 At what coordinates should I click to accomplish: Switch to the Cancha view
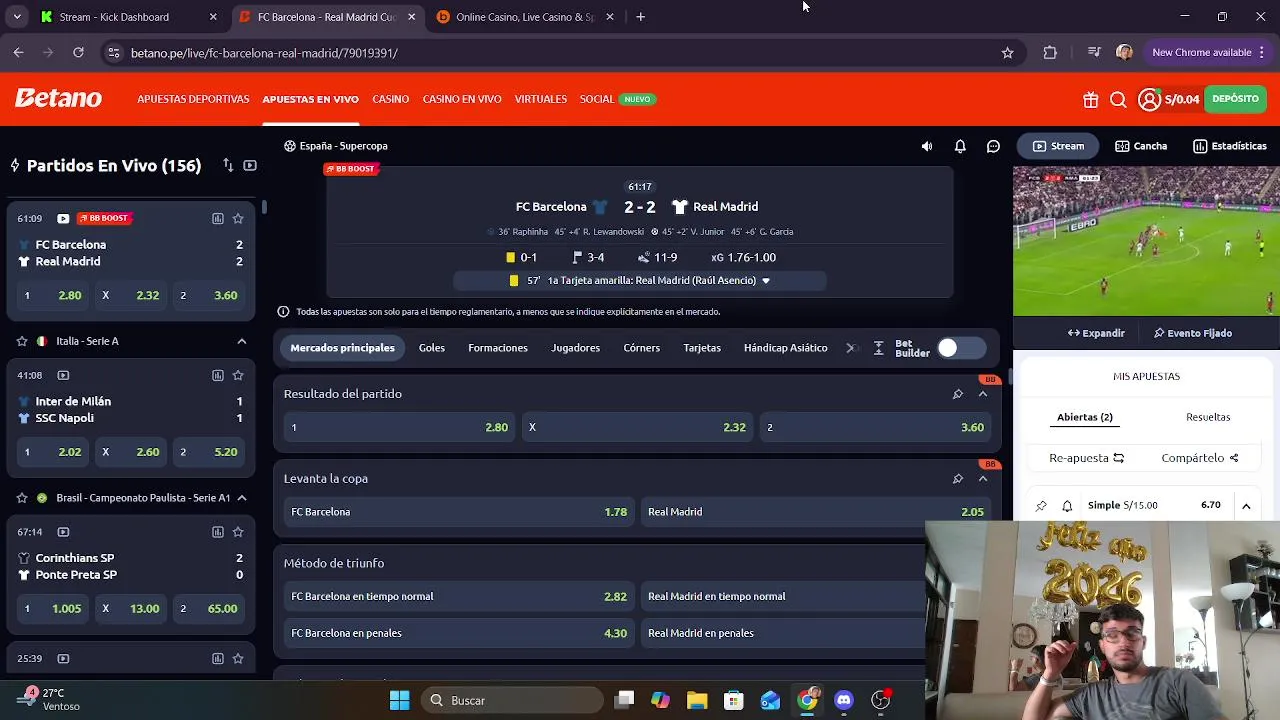coord(1141,146)
